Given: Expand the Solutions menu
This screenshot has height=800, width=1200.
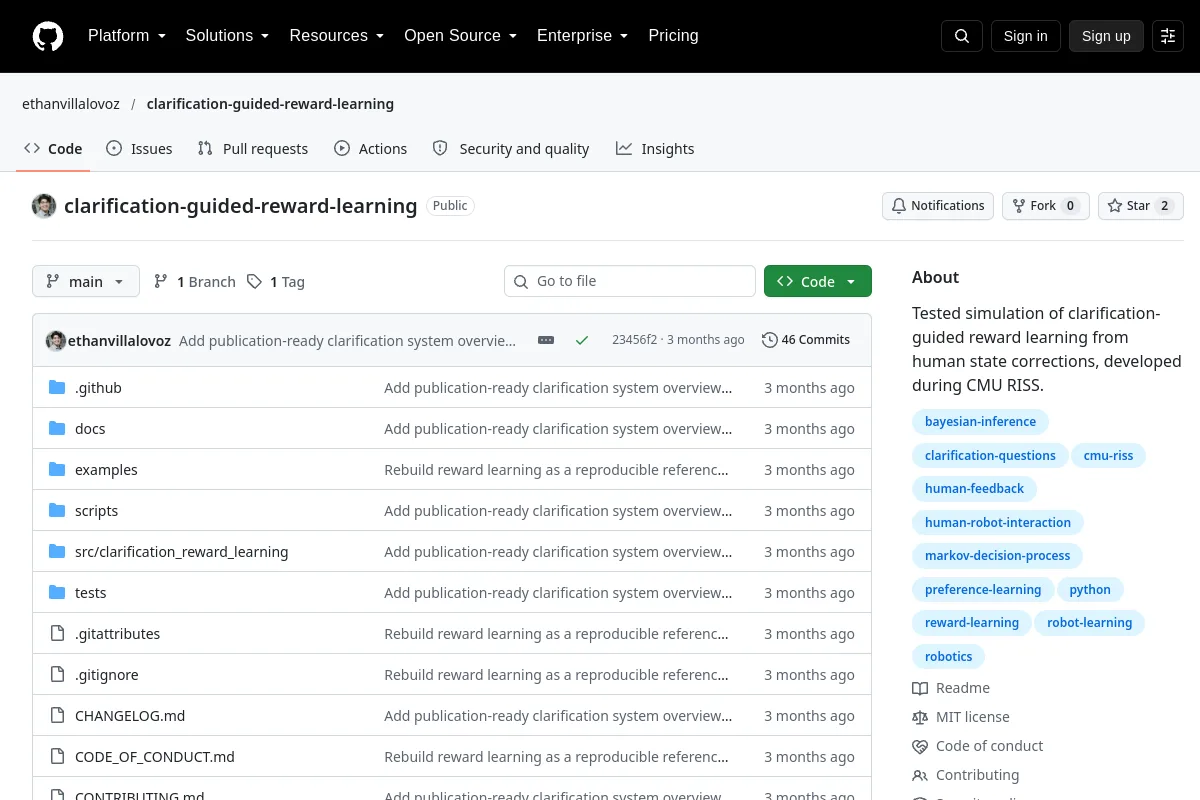Looking at the screenshot, I should [227, 36].
